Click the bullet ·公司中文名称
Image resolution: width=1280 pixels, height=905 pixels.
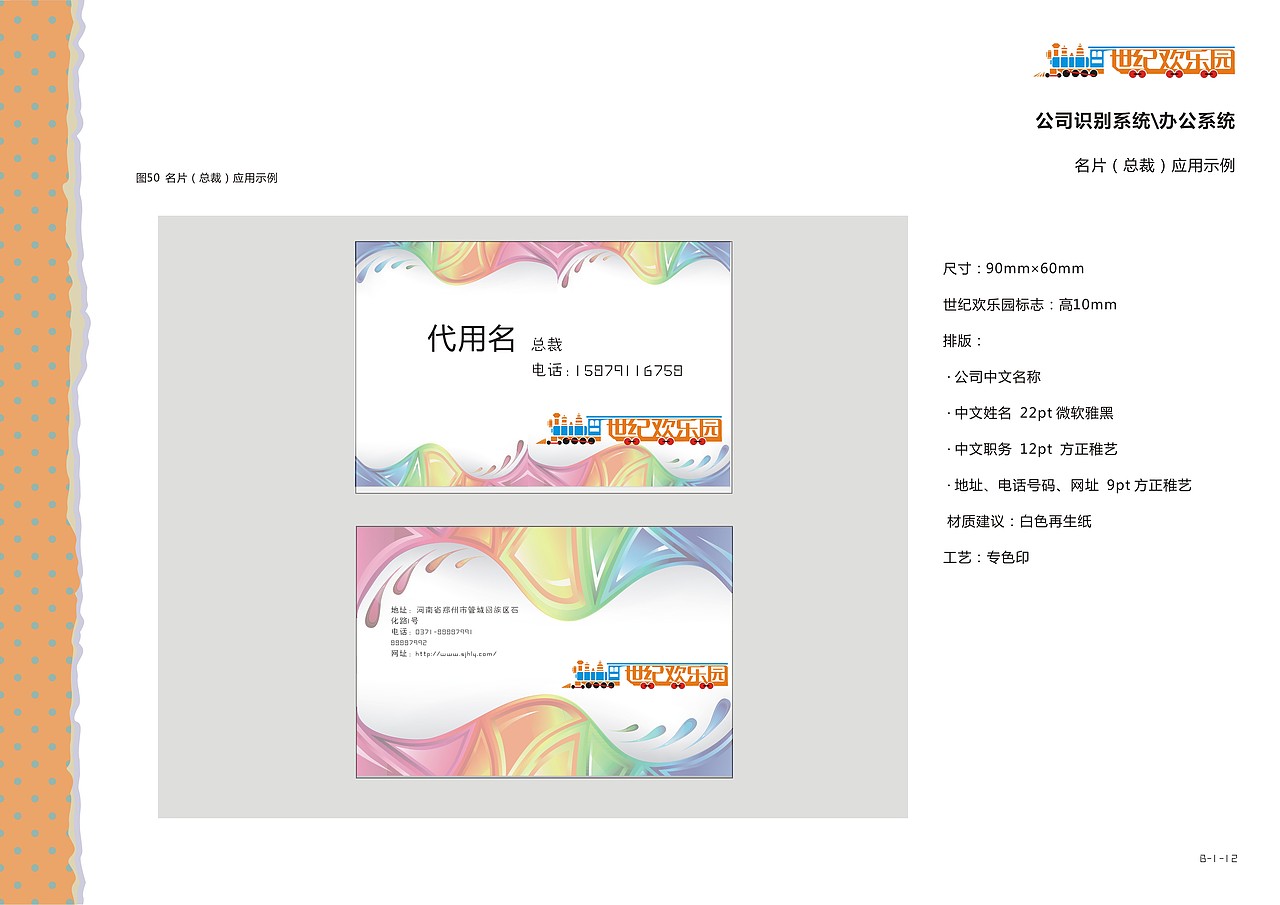[994, 377]
